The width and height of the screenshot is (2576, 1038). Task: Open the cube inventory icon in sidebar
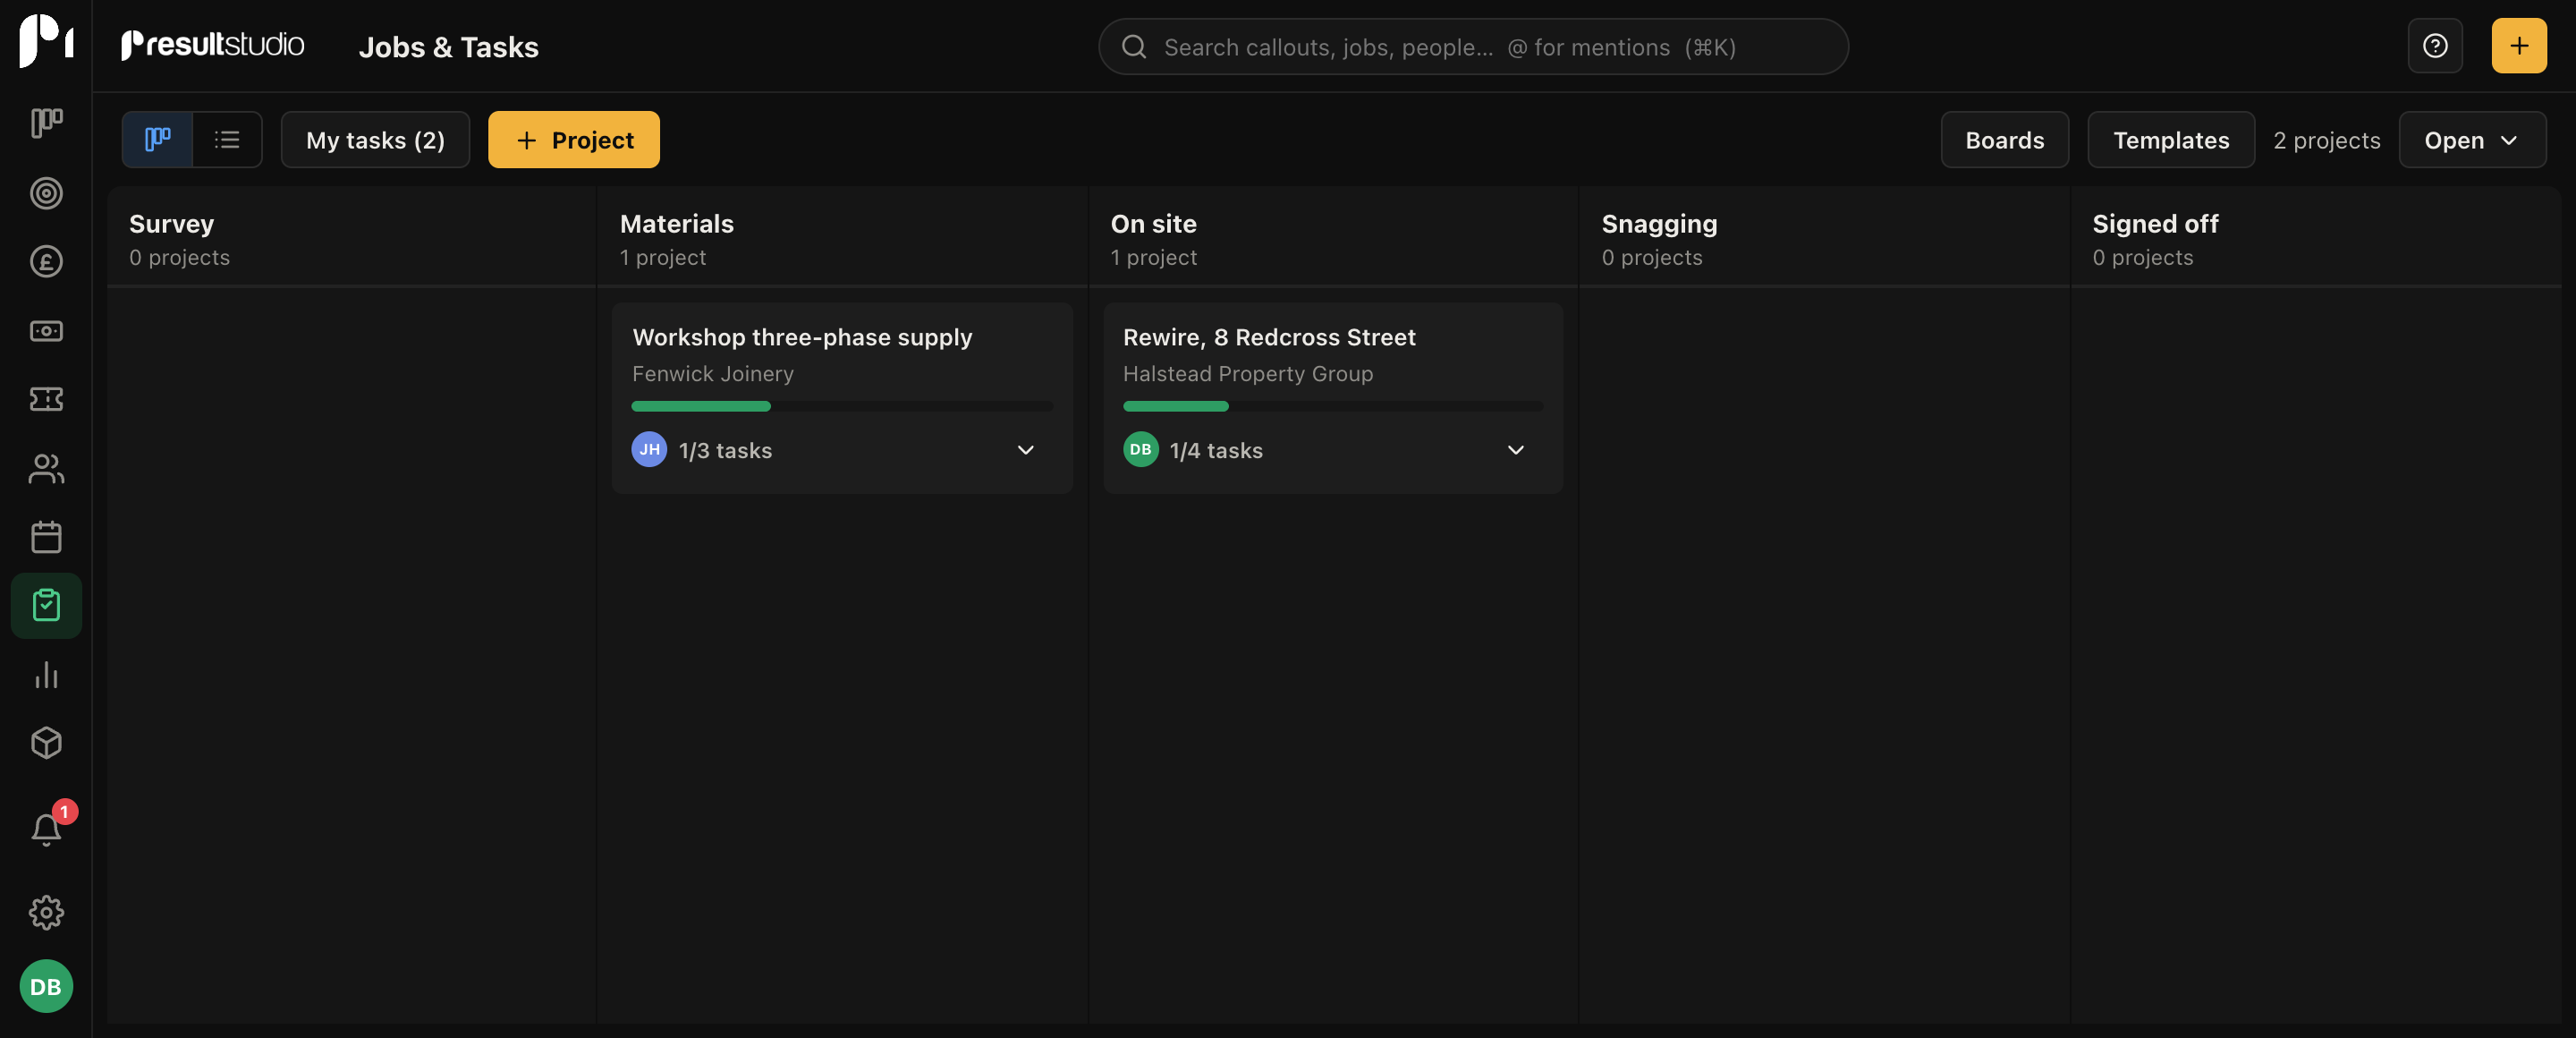click(x=46, y=743)
